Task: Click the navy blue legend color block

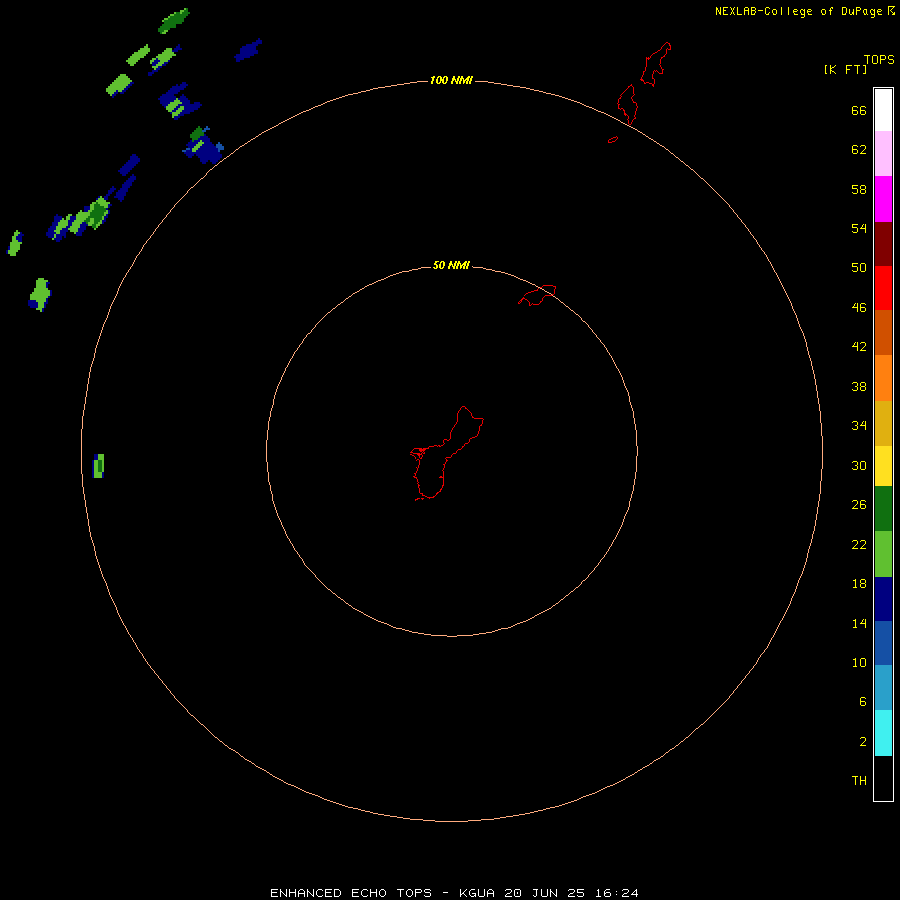Action: tap(883, 599)
